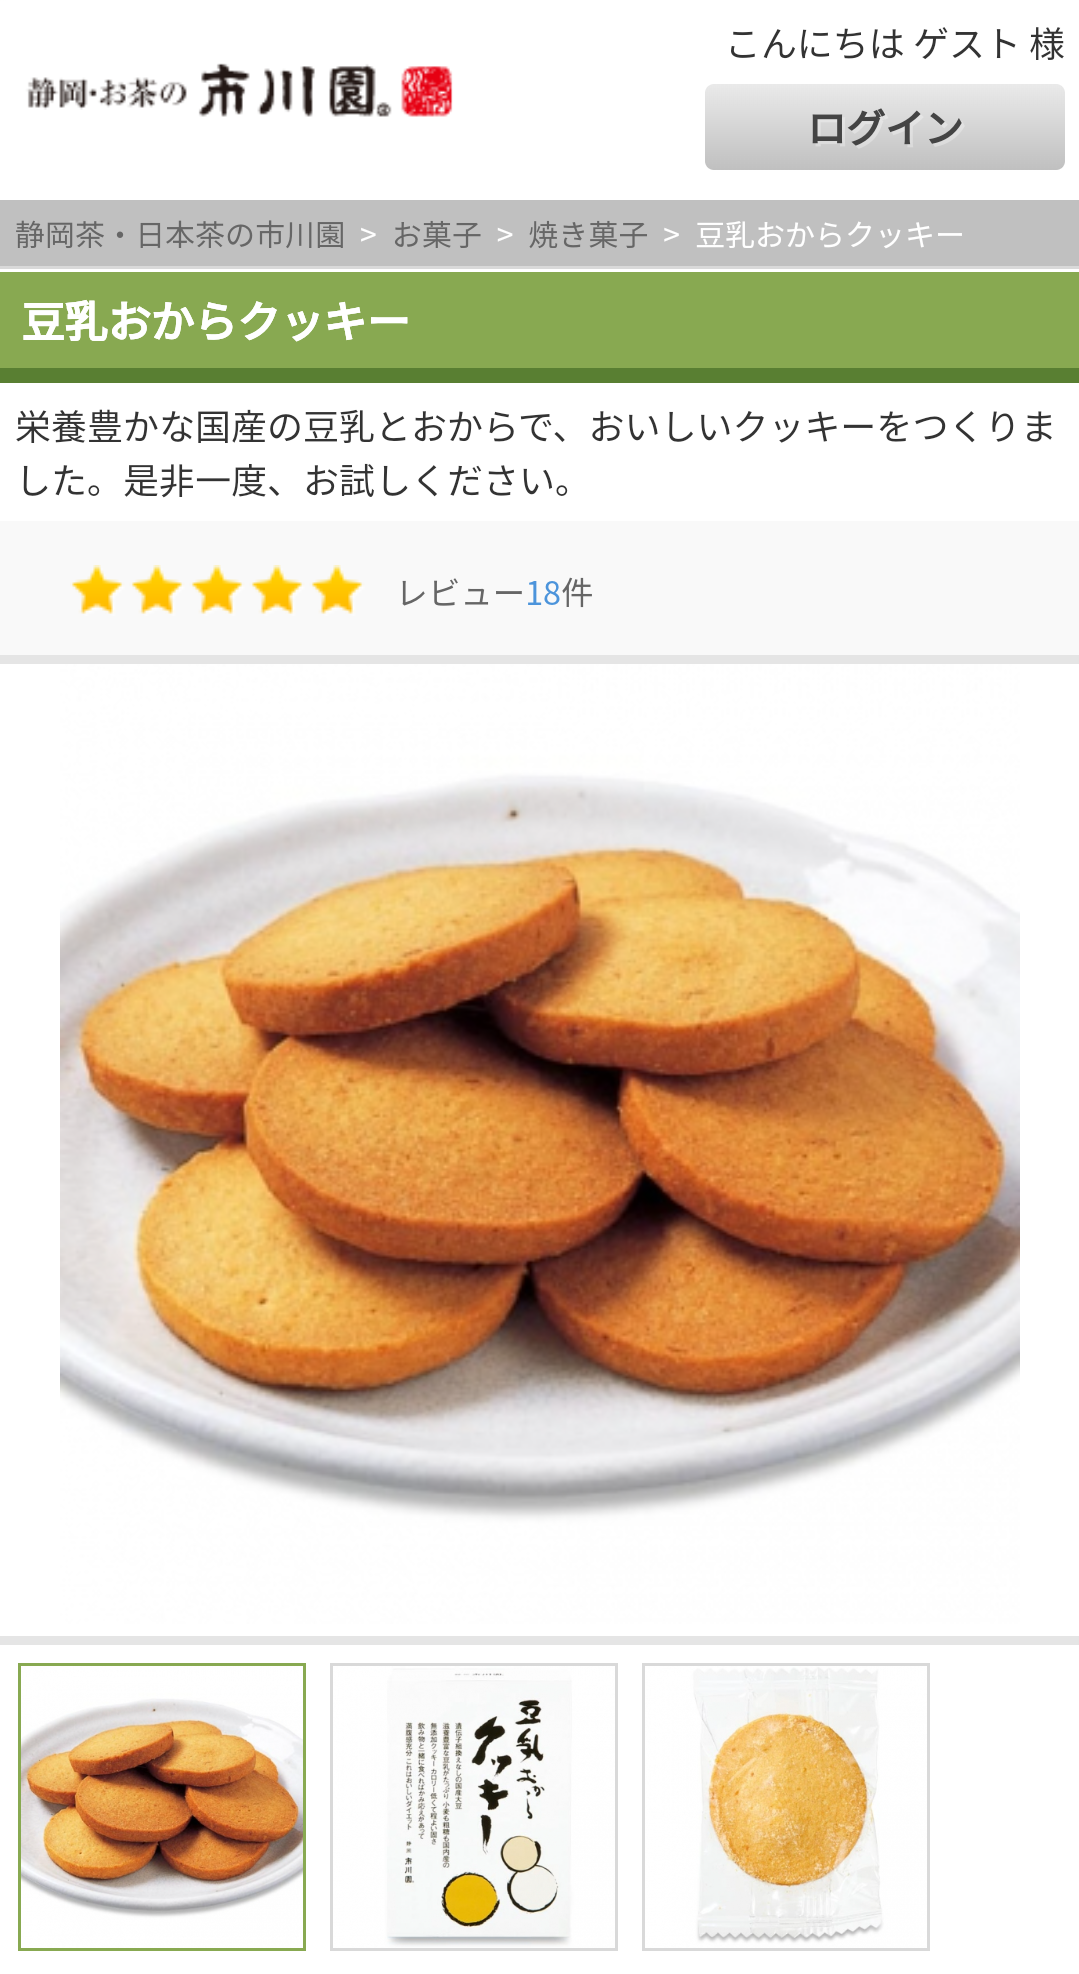This screenshot has height=1974, width=1079.
Task: Select the individually wrapped cookie thumbnail
Action: pyautogui.click(x=786, y=1807)
